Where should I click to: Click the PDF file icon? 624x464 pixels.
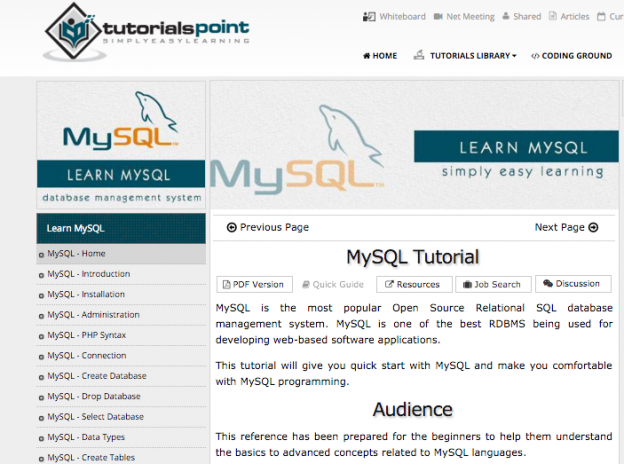(226, 285)
